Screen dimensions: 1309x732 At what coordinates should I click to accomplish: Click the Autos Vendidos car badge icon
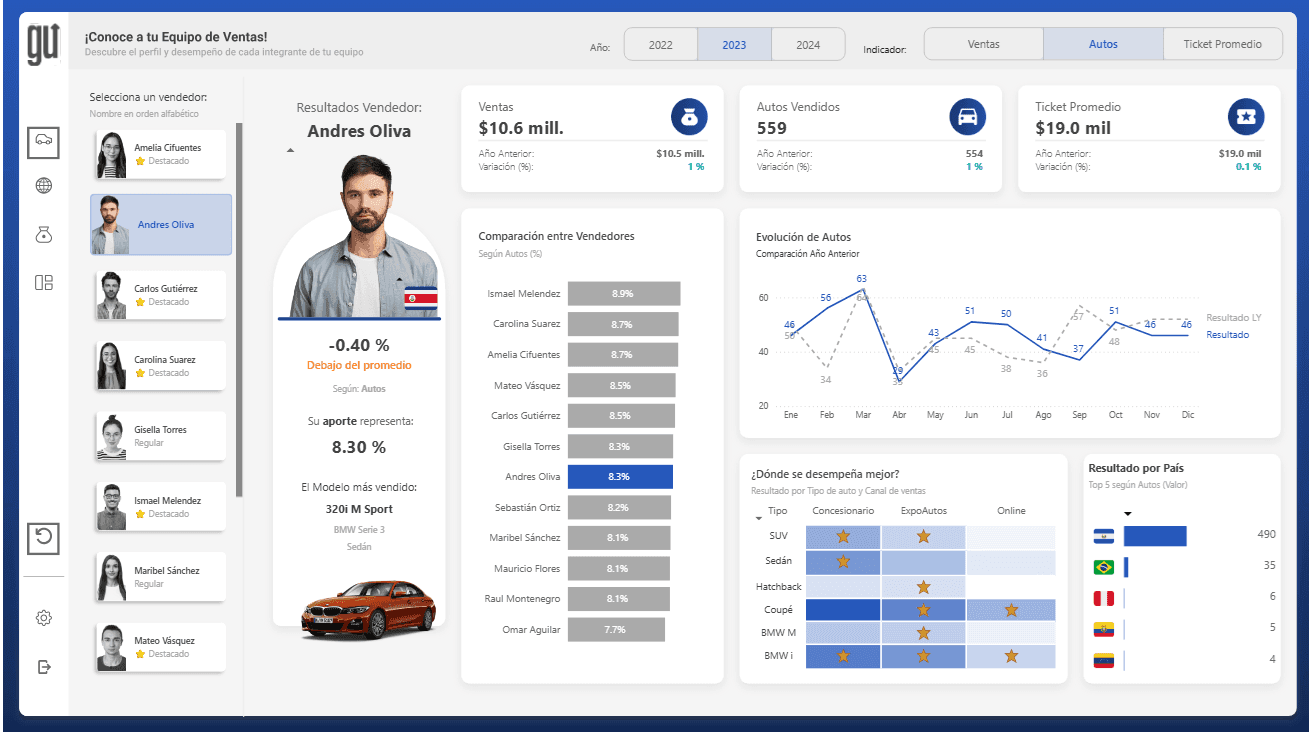[x=967, y=117]
